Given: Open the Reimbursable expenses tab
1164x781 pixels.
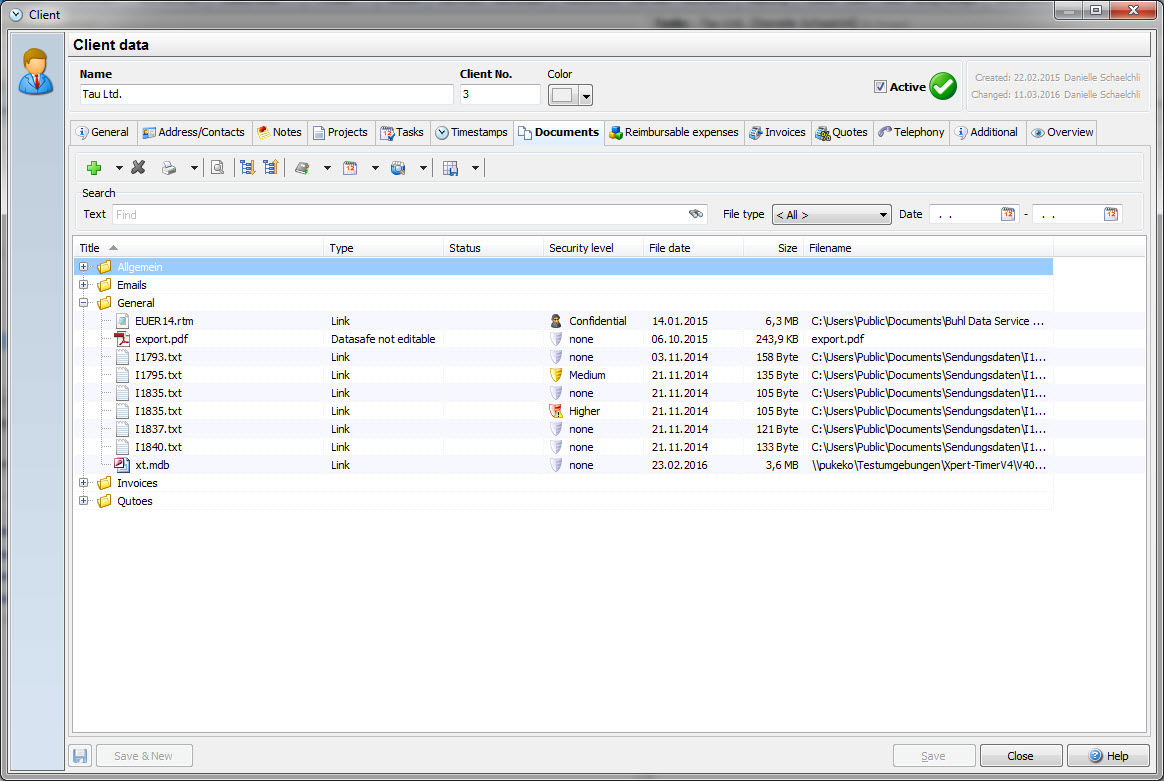Looking at the screenshot, I should pyautogui.click(x=674, y=132).
